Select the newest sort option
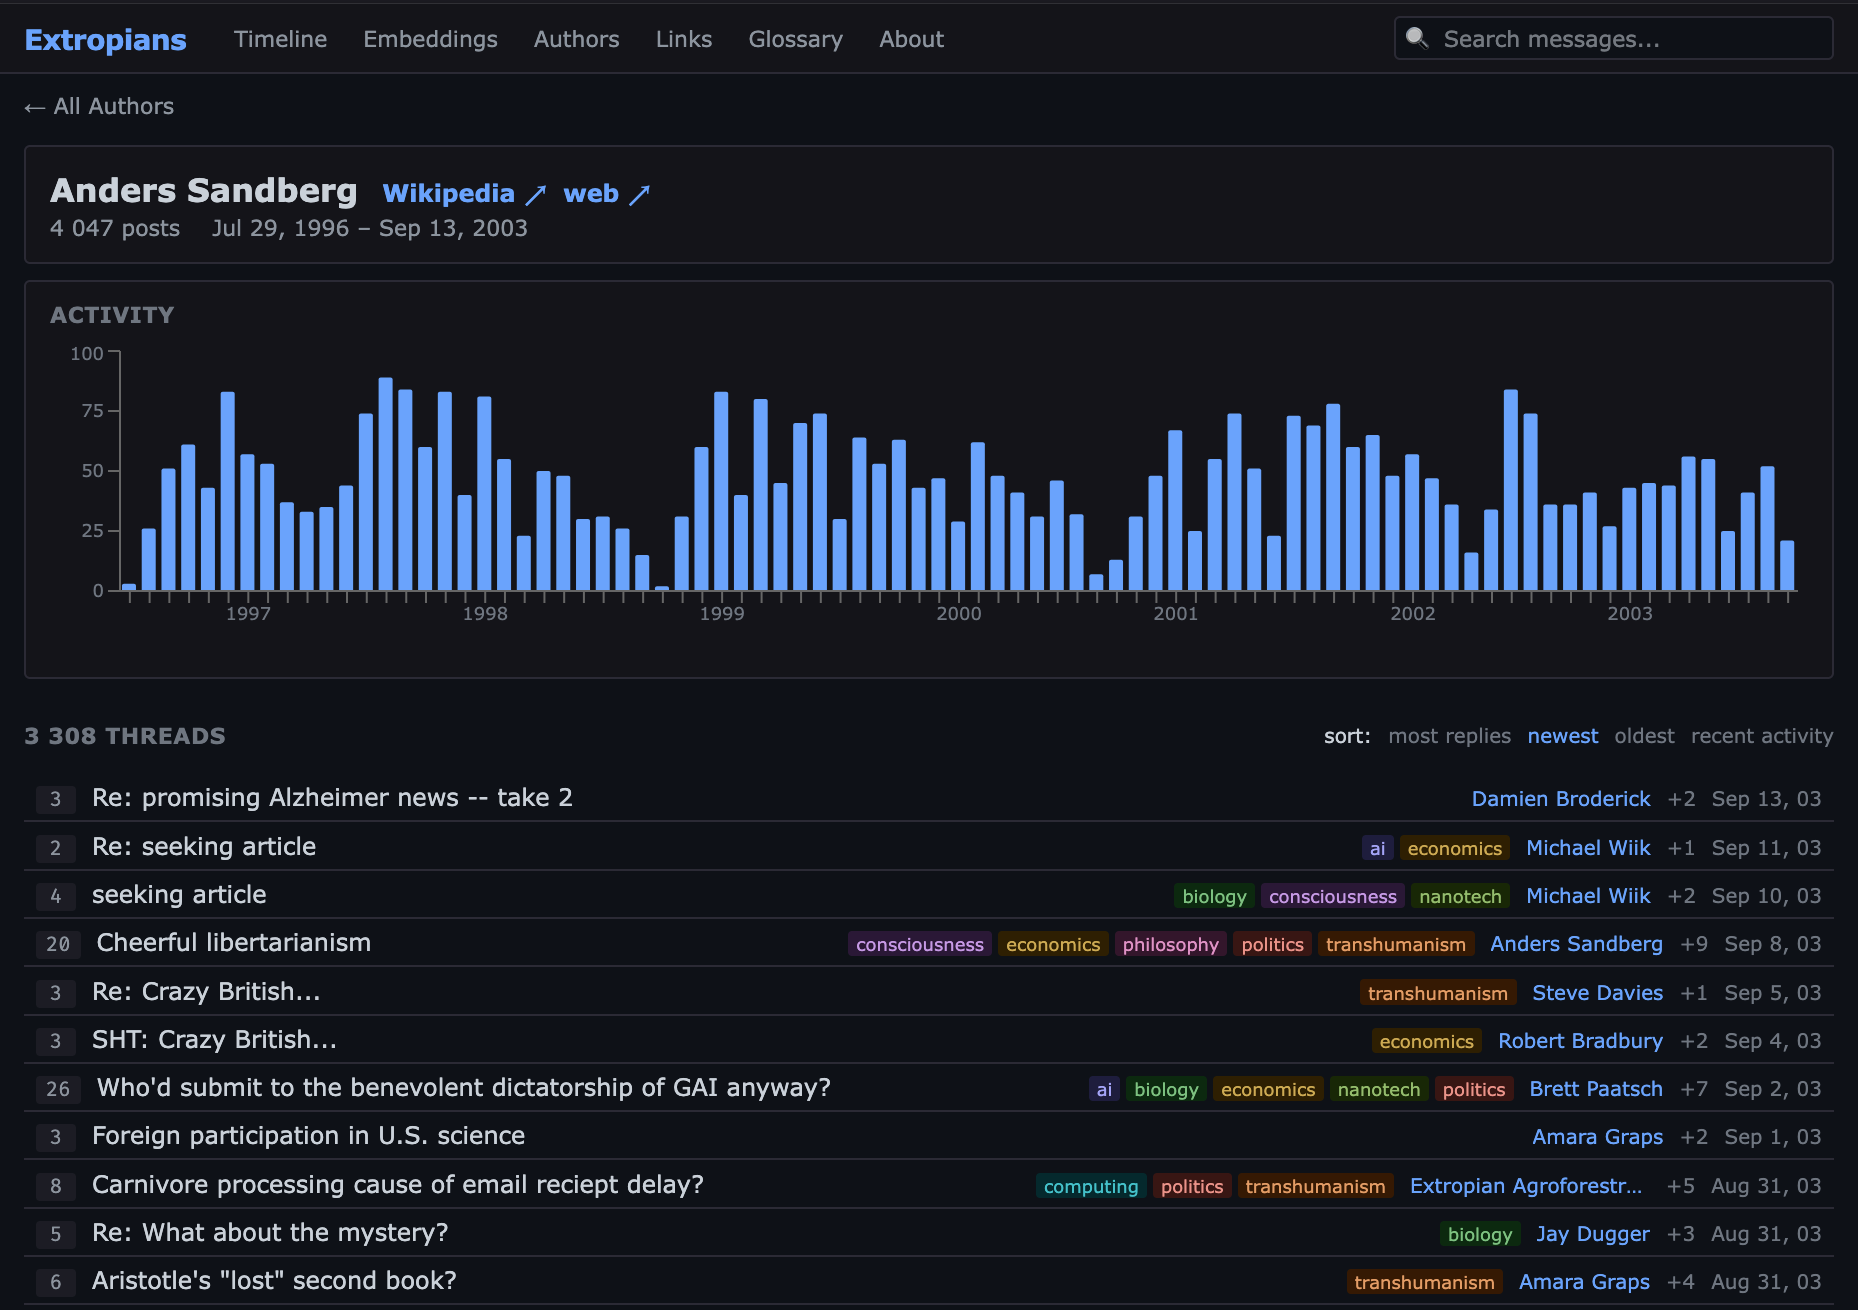The image size is (1858, 1310). pos(1562,736)
